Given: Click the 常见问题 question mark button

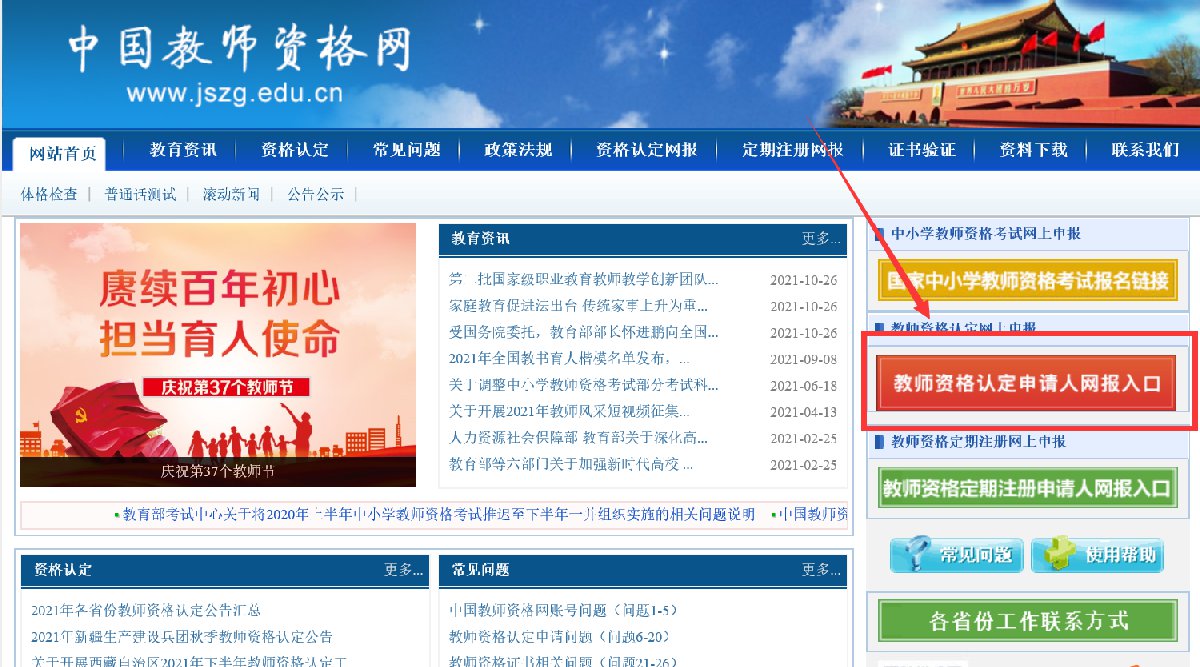Looking at the screenshot, I should pos(956,553).
